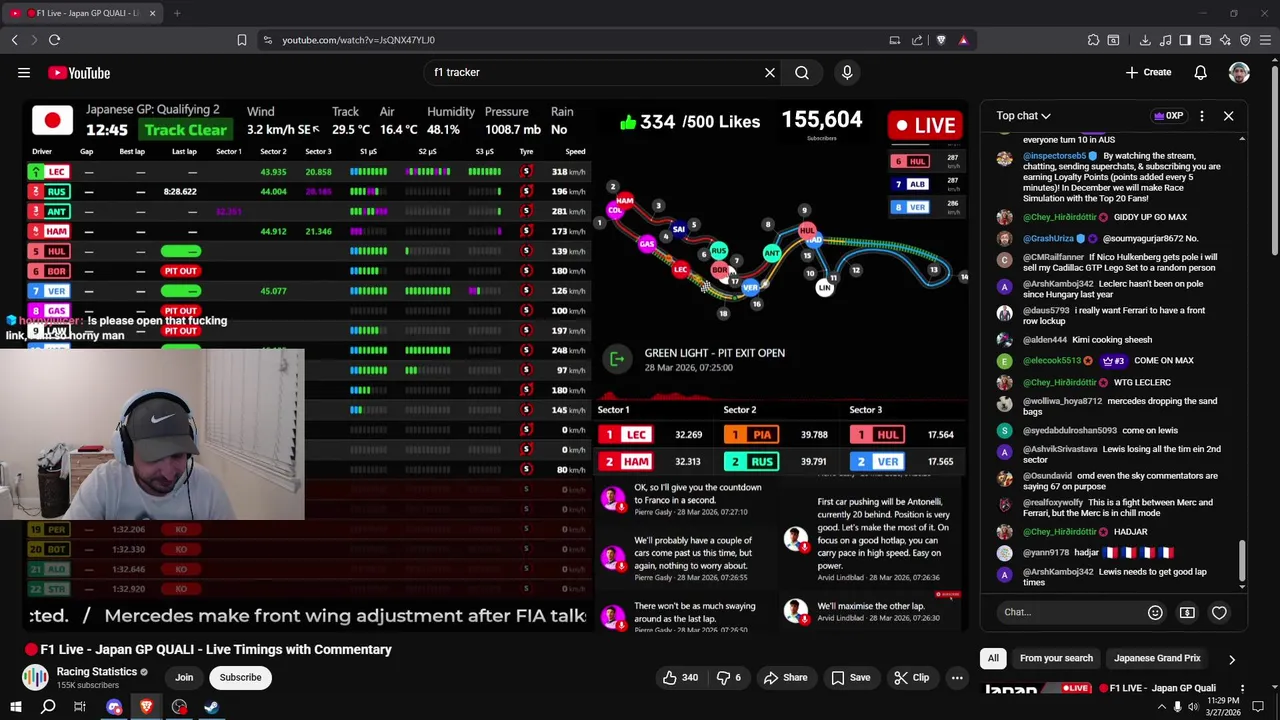The image size is (1280, 720).
Task: Click the Chat message input
Action: click(x=1068, y=612)
